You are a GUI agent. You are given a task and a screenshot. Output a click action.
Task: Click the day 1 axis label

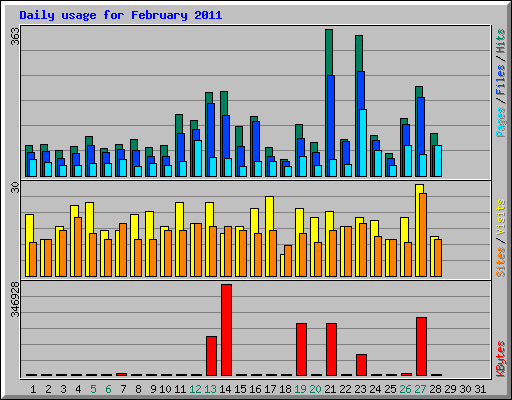[33, 389]
